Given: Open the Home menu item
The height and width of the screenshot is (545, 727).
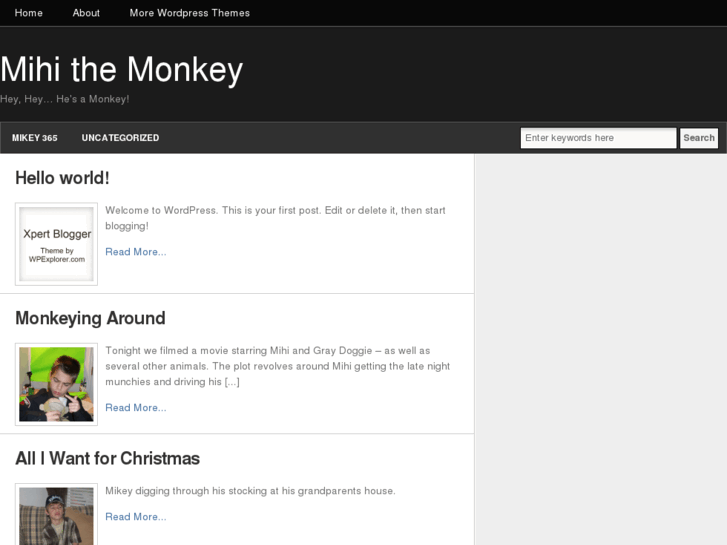Looking at the screenshot, I should point(29,13).
